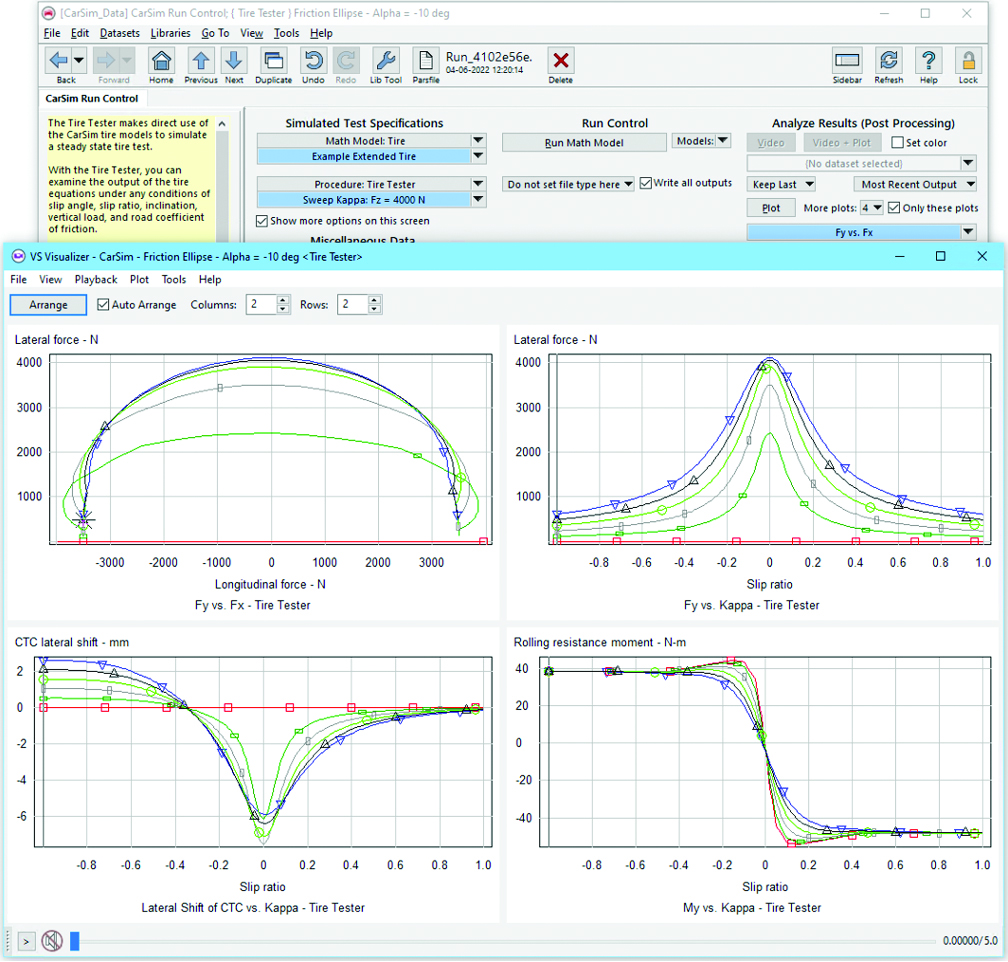The width and height of the screenshot is (1008, 962).
Task: Click the CarSim app icon in title bar
Action: [x=48, y=13]
